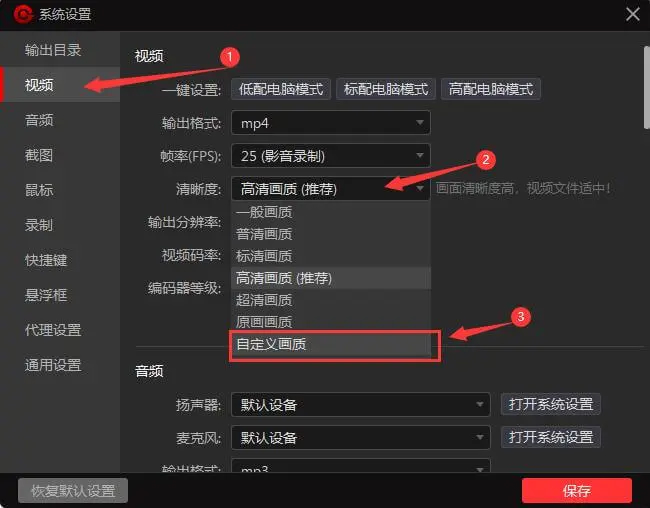Collapse the 清晰度 dropdown
The width and height of the screenshot is (650, 508).
click(331, 189)
